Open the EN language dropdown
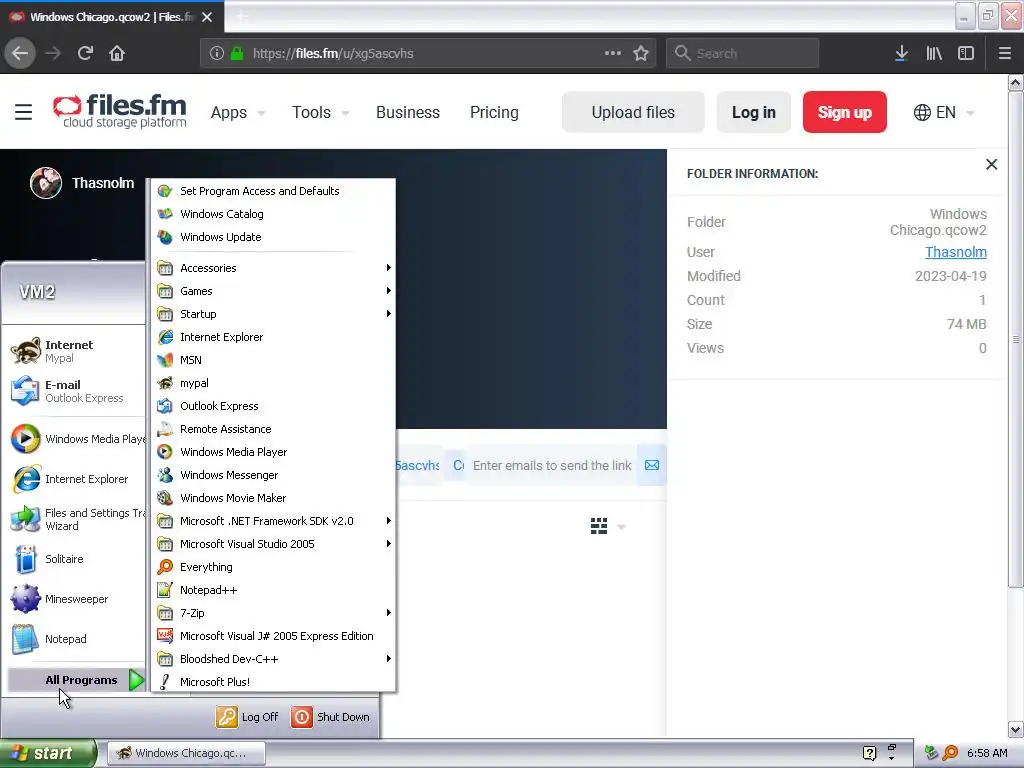The image size is (1024, 768). pos(944,112)
